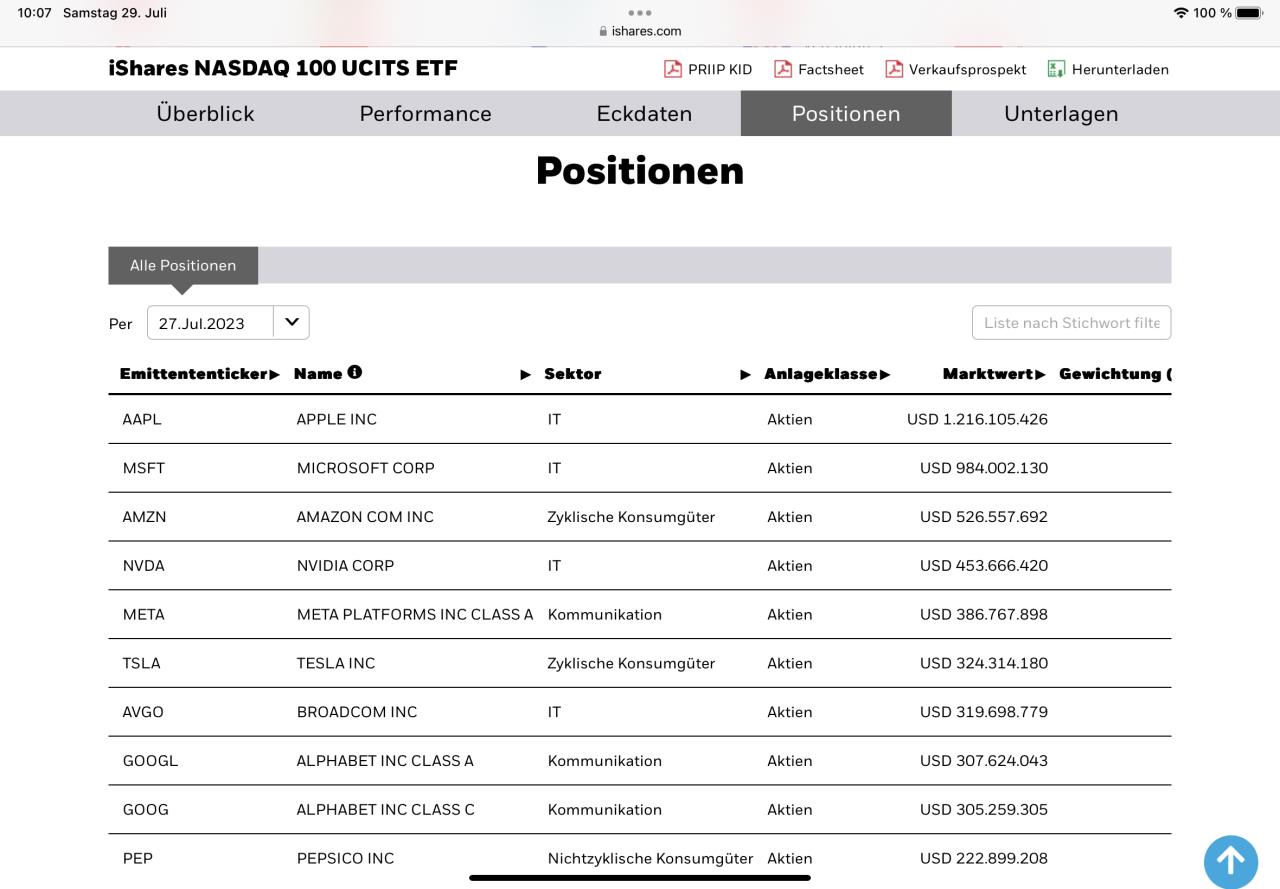
Task: Select the Alle Positionen tab
Action: tap(183, 265)
